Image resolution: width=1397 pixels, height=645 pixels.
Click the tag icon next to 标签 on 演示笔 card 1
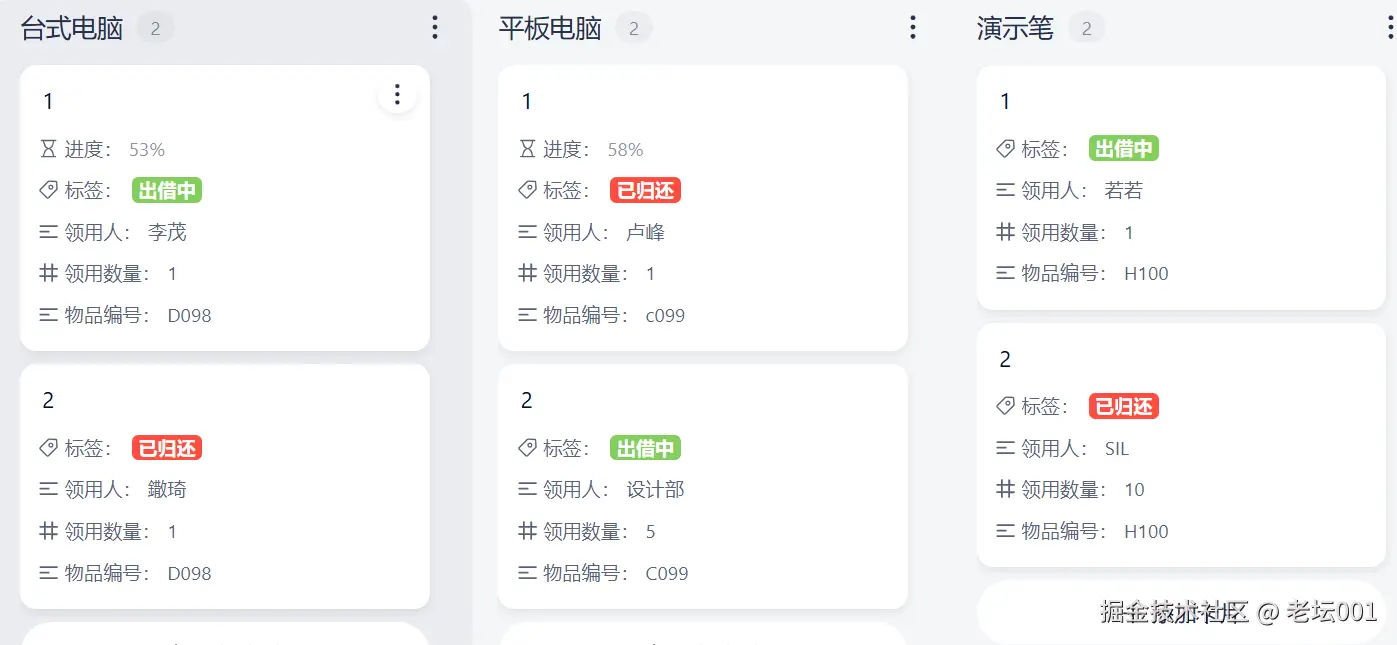(1007, 148)
